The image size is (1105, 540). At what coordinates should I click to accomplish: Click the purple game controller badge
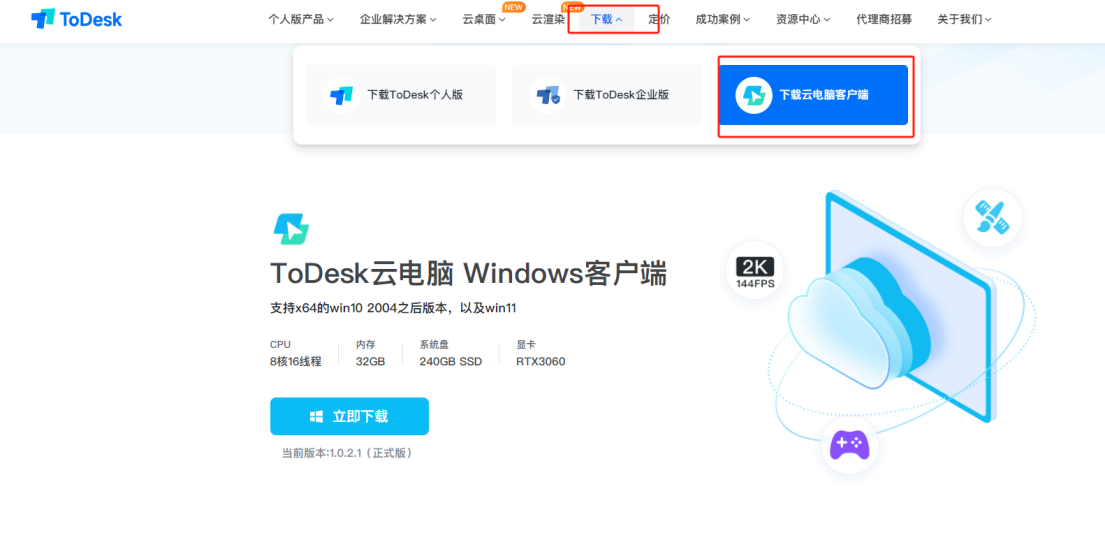click(849, 445)
